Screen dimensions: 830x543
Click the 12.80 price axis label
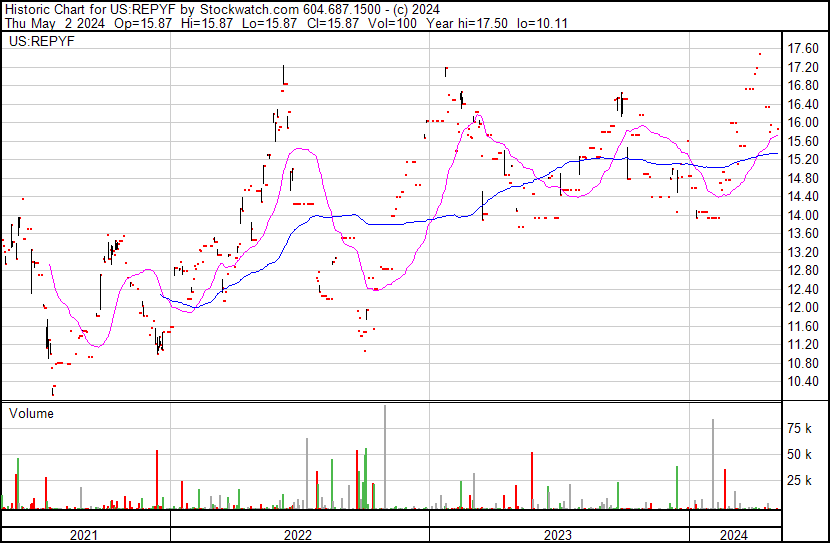803,270
